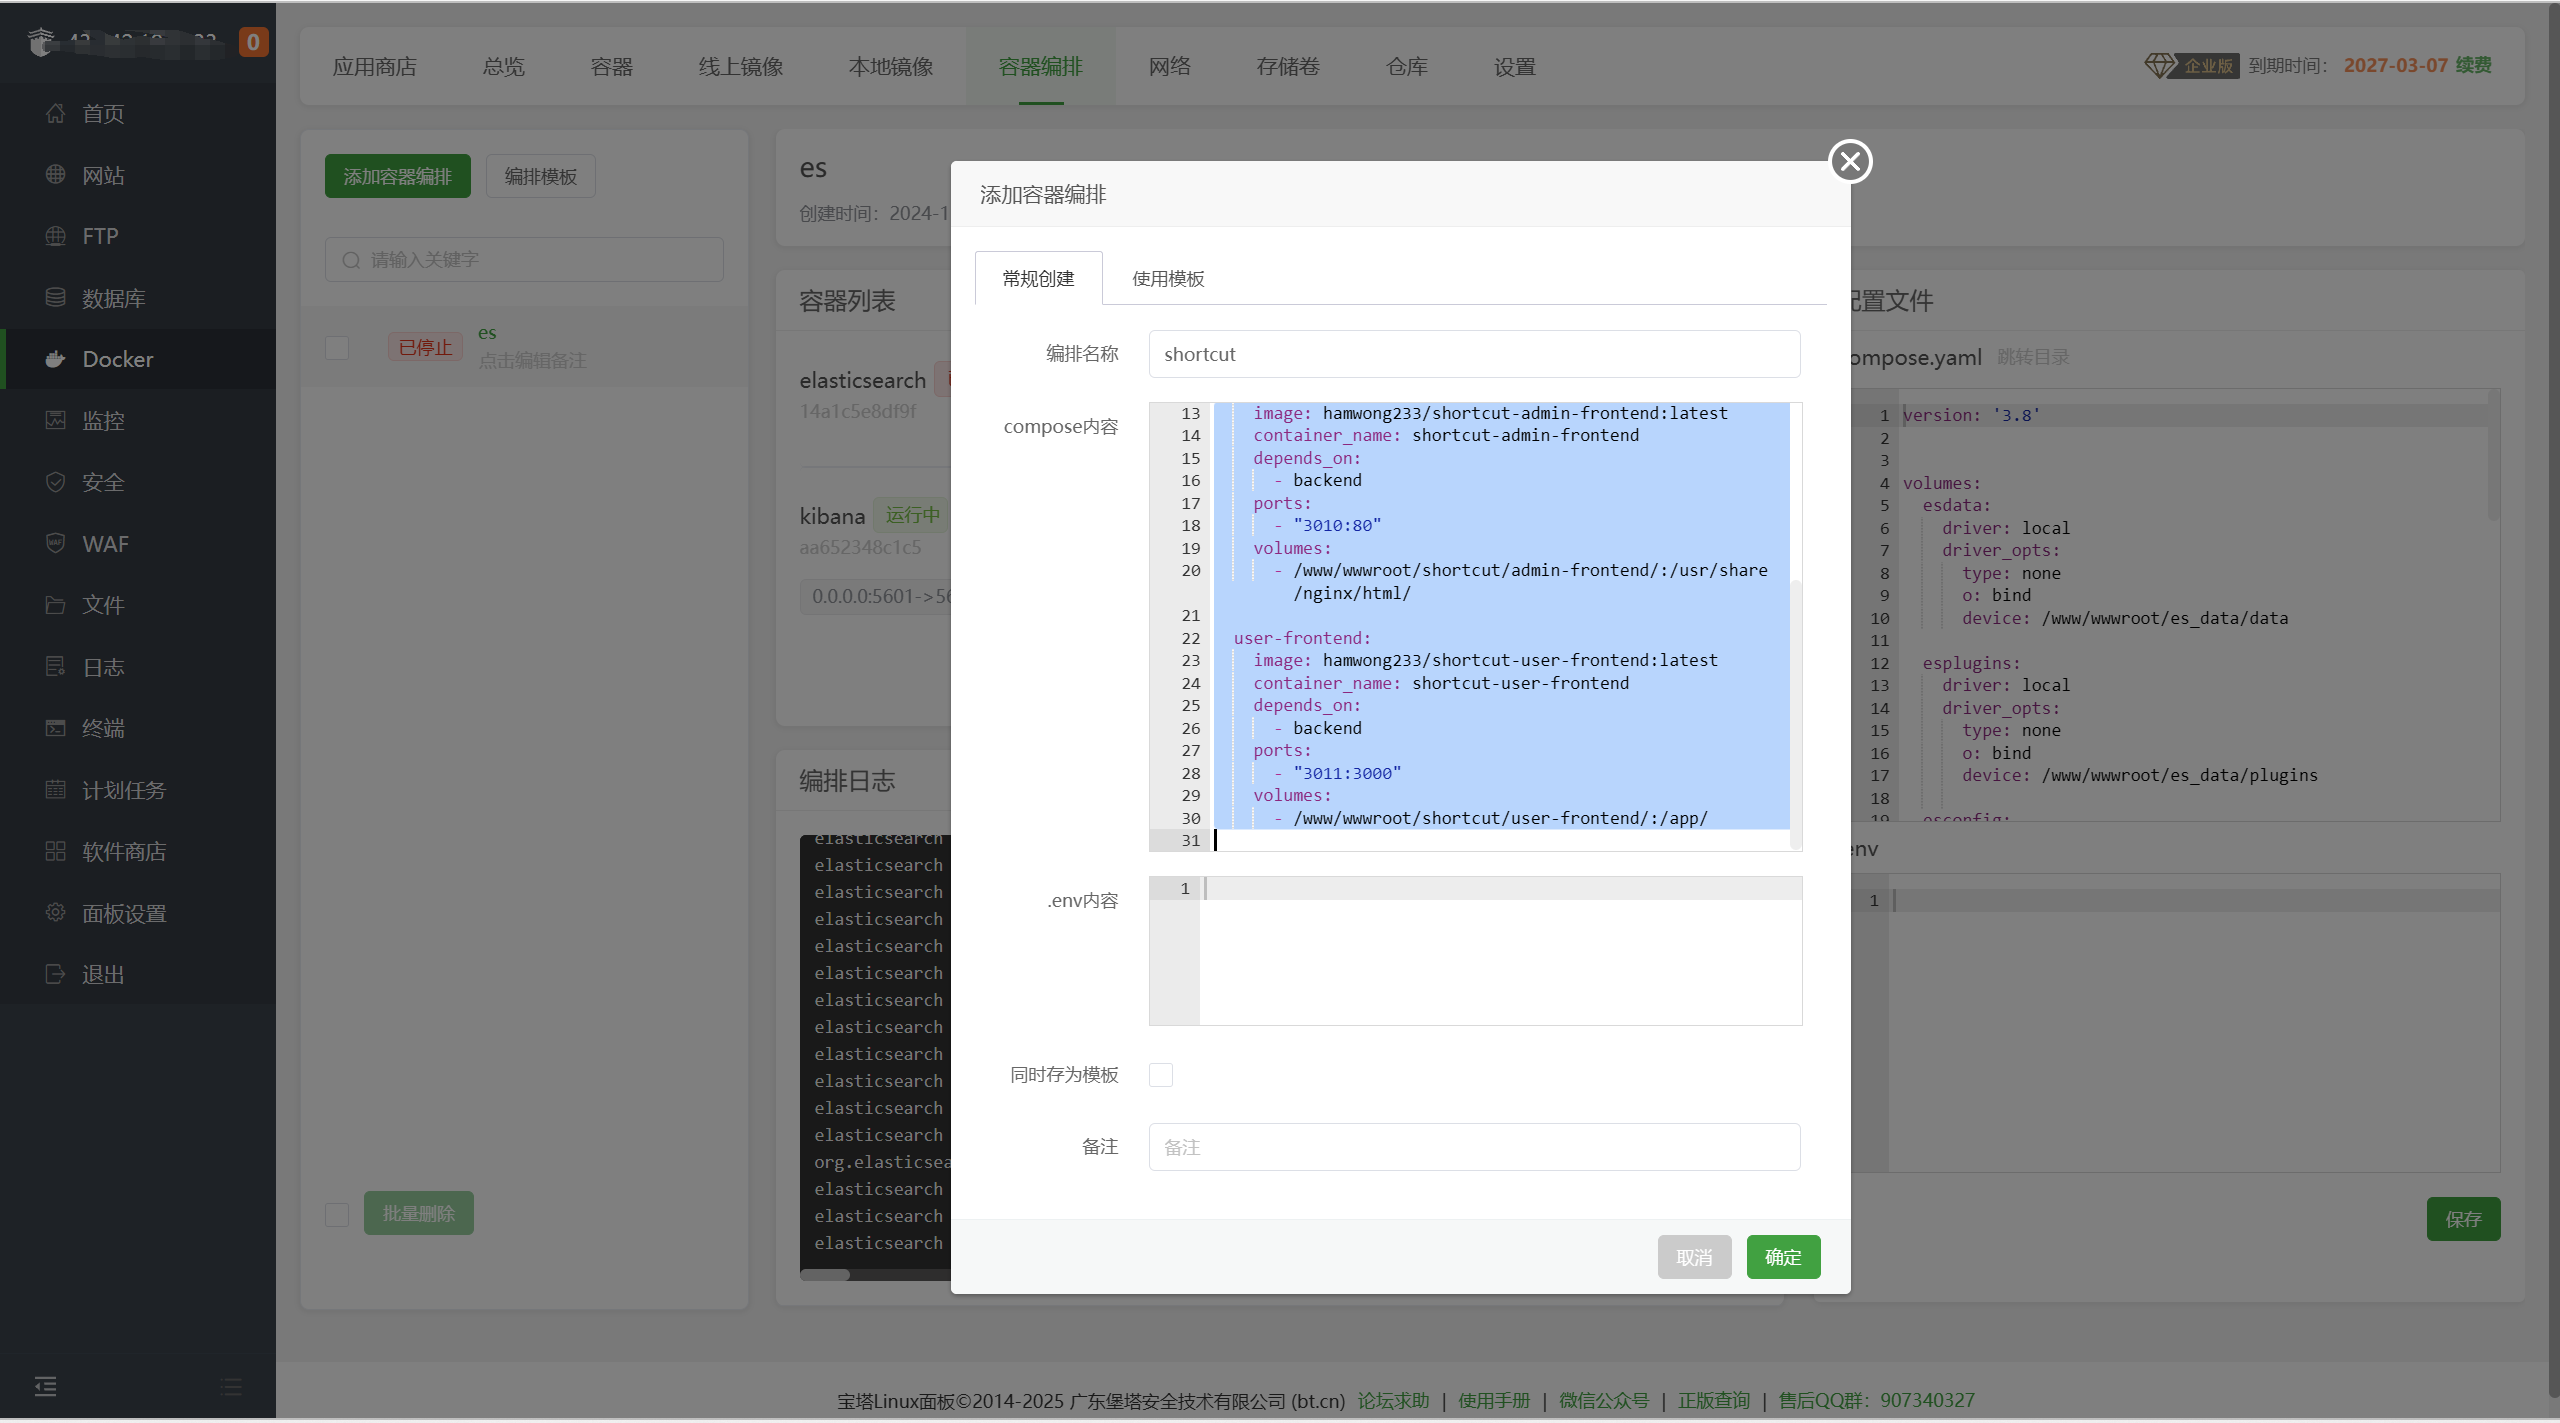The height and width of the screenshot is (1423, 2560).
Task: Click the 批量删除 button
Action: (x=419, y=1213)
